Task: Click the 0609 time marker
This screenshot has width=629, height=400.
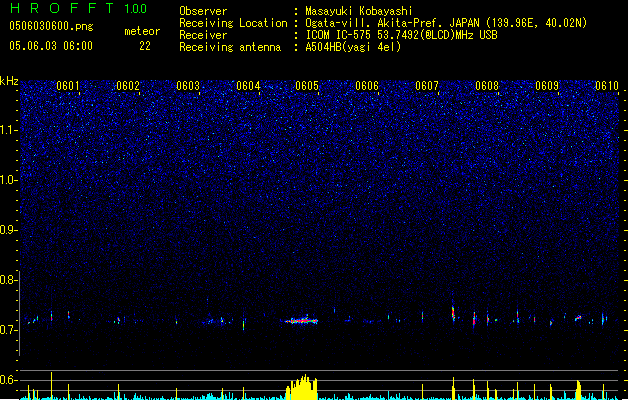Action: point(547,86)
